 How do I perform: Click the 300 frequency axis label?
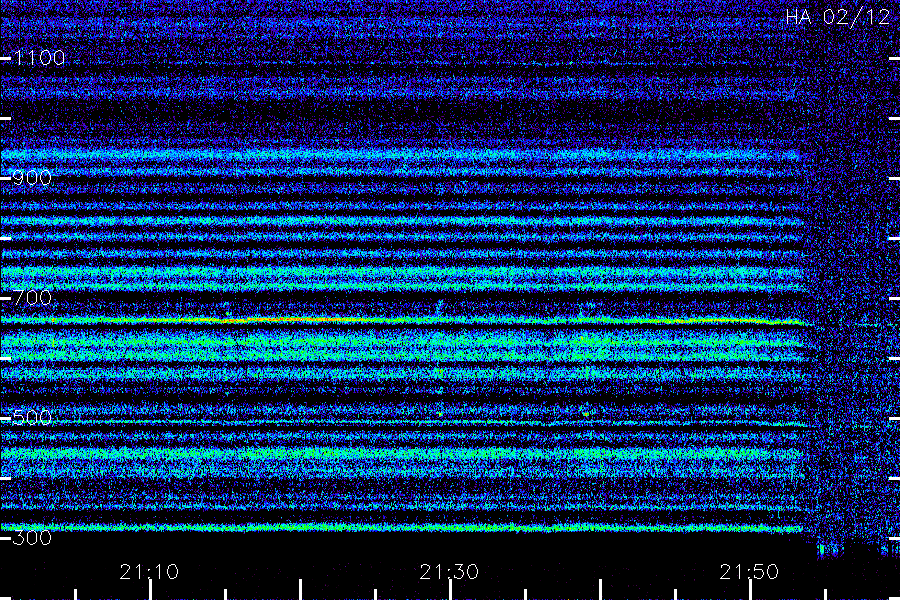tap(32, 538)
